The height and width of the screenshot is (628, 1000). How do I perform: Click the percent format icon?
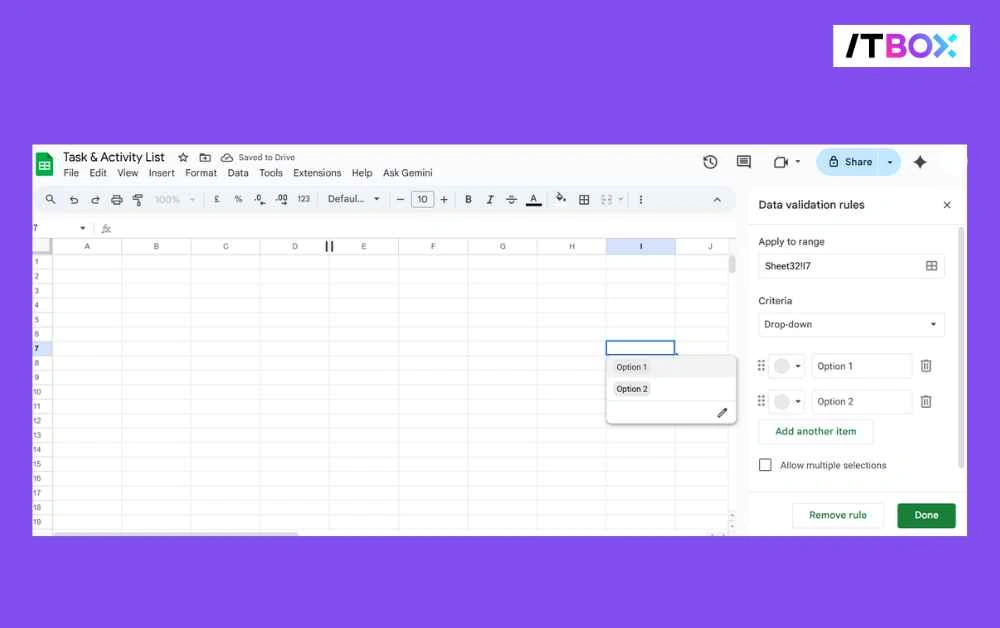pyautogui.click(x=239, y=199)
